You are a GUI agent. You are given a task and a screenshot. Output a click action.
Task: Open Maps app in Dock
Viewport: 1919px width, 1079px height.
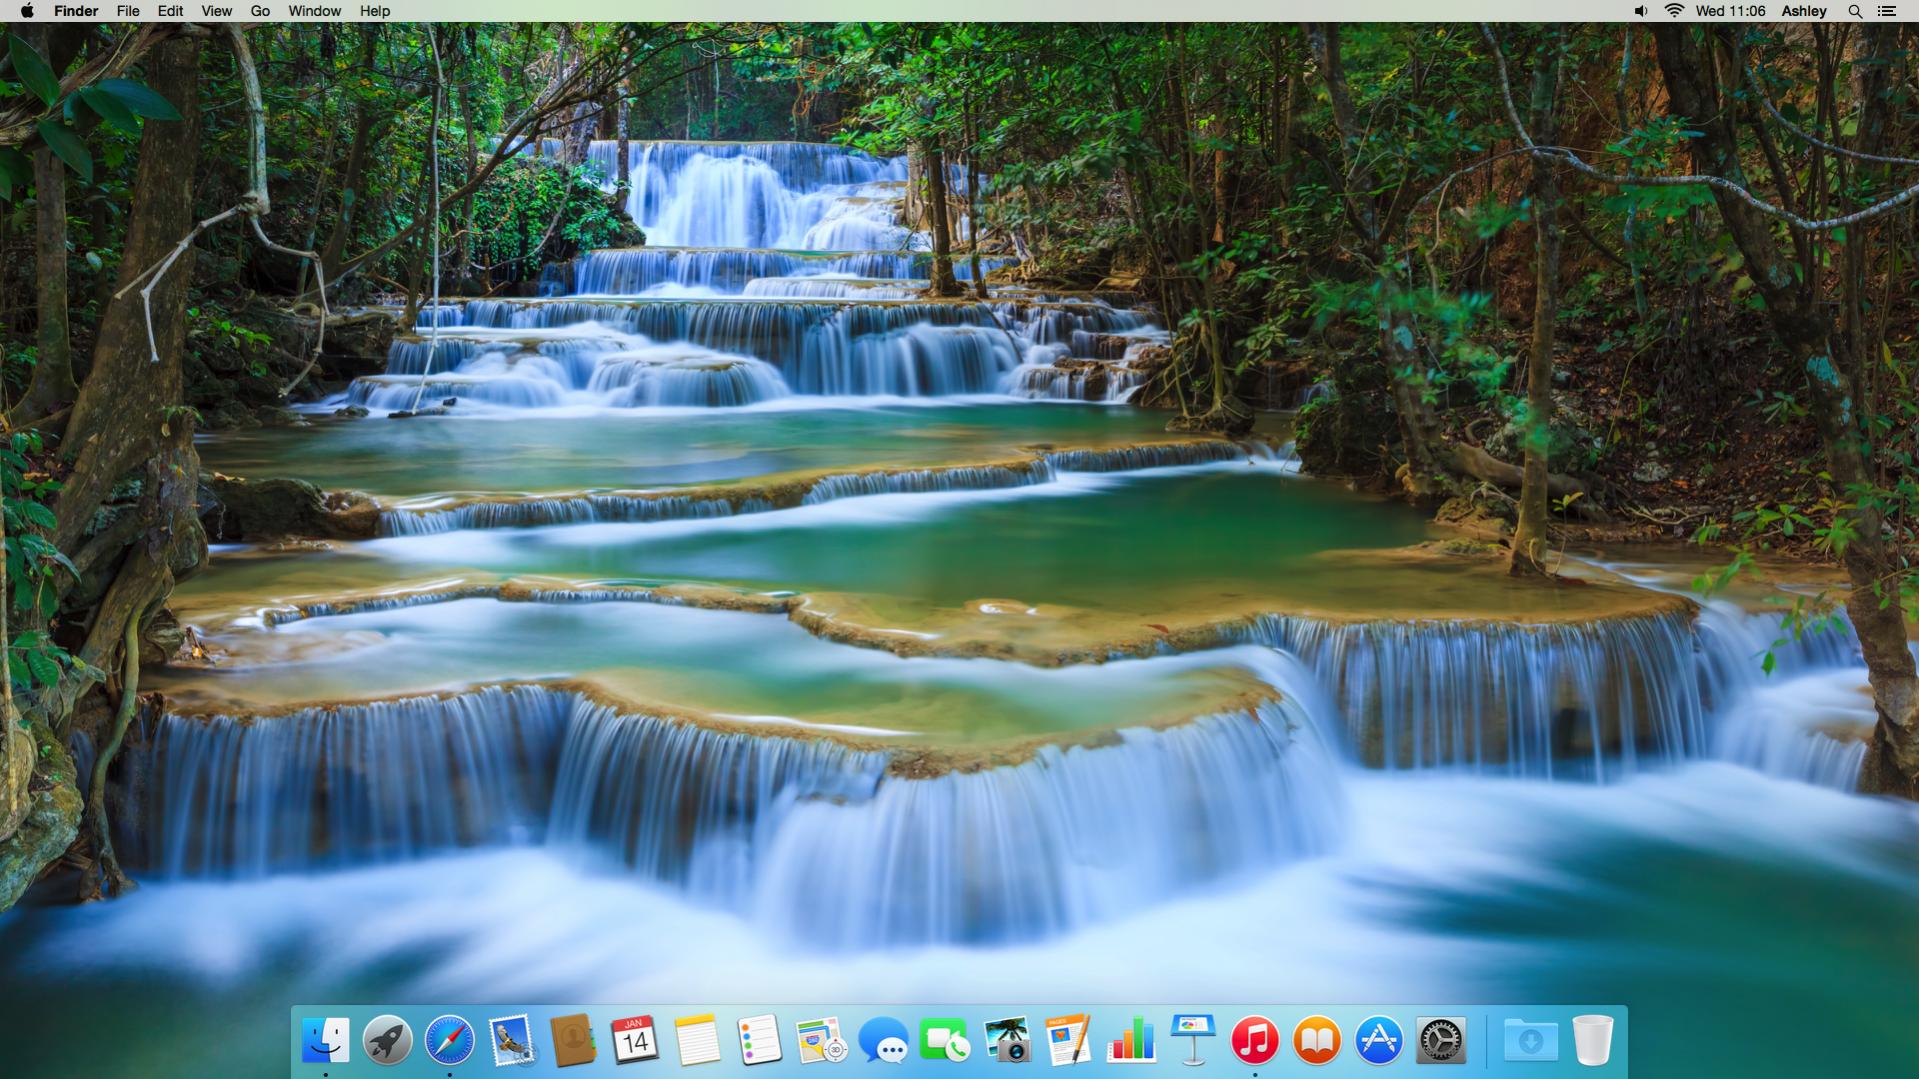(x=821, y=1040)
